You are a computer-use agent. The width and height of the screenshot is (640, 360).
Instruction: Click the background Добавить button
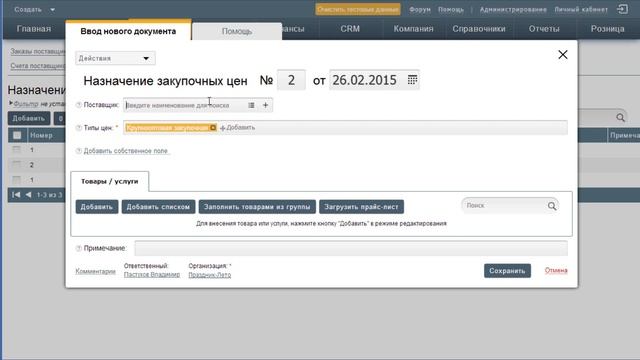(x=29, y=118)
